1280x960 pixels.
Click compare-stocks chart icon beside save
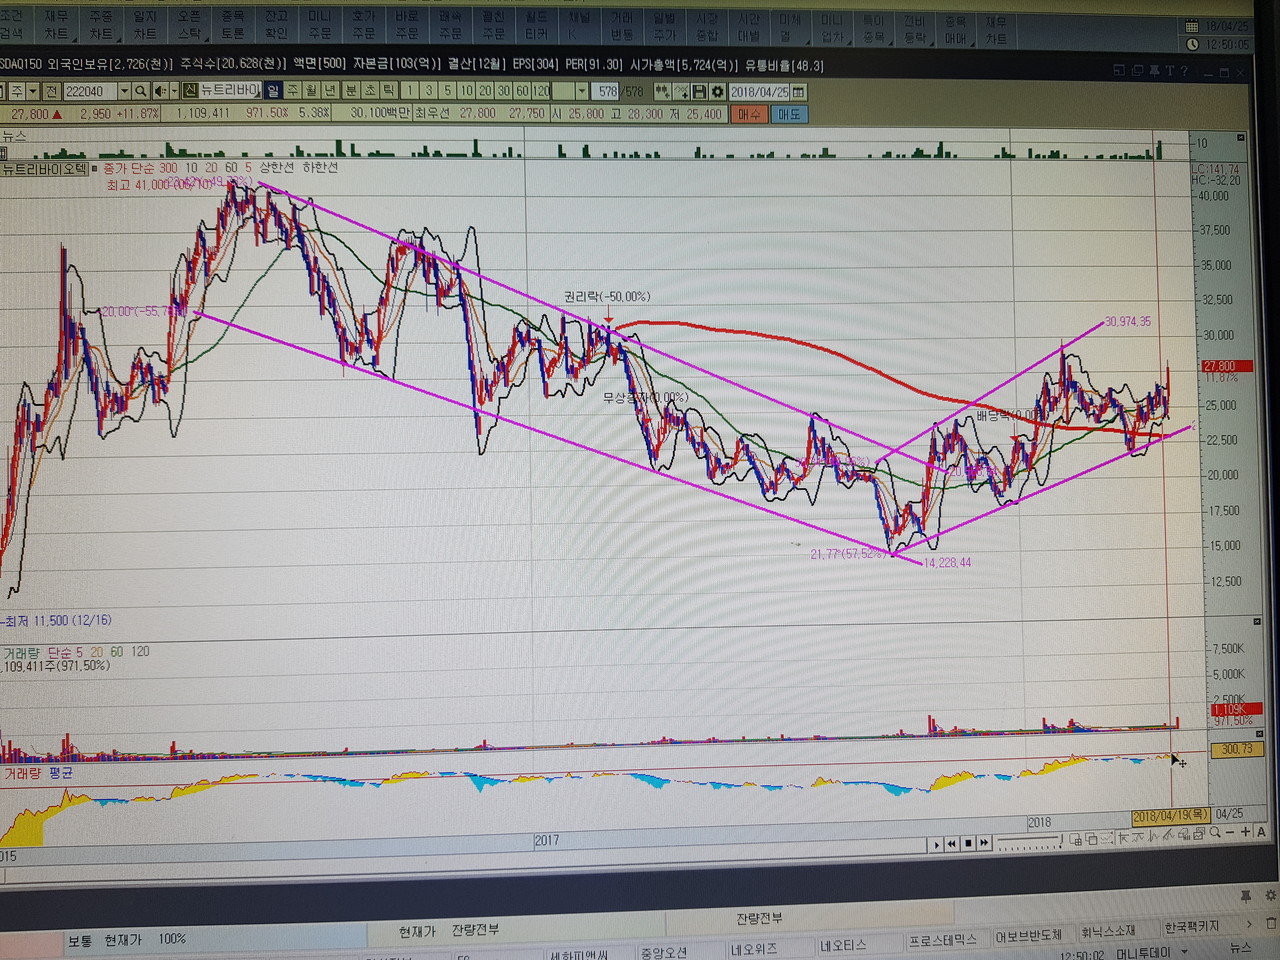681,91
